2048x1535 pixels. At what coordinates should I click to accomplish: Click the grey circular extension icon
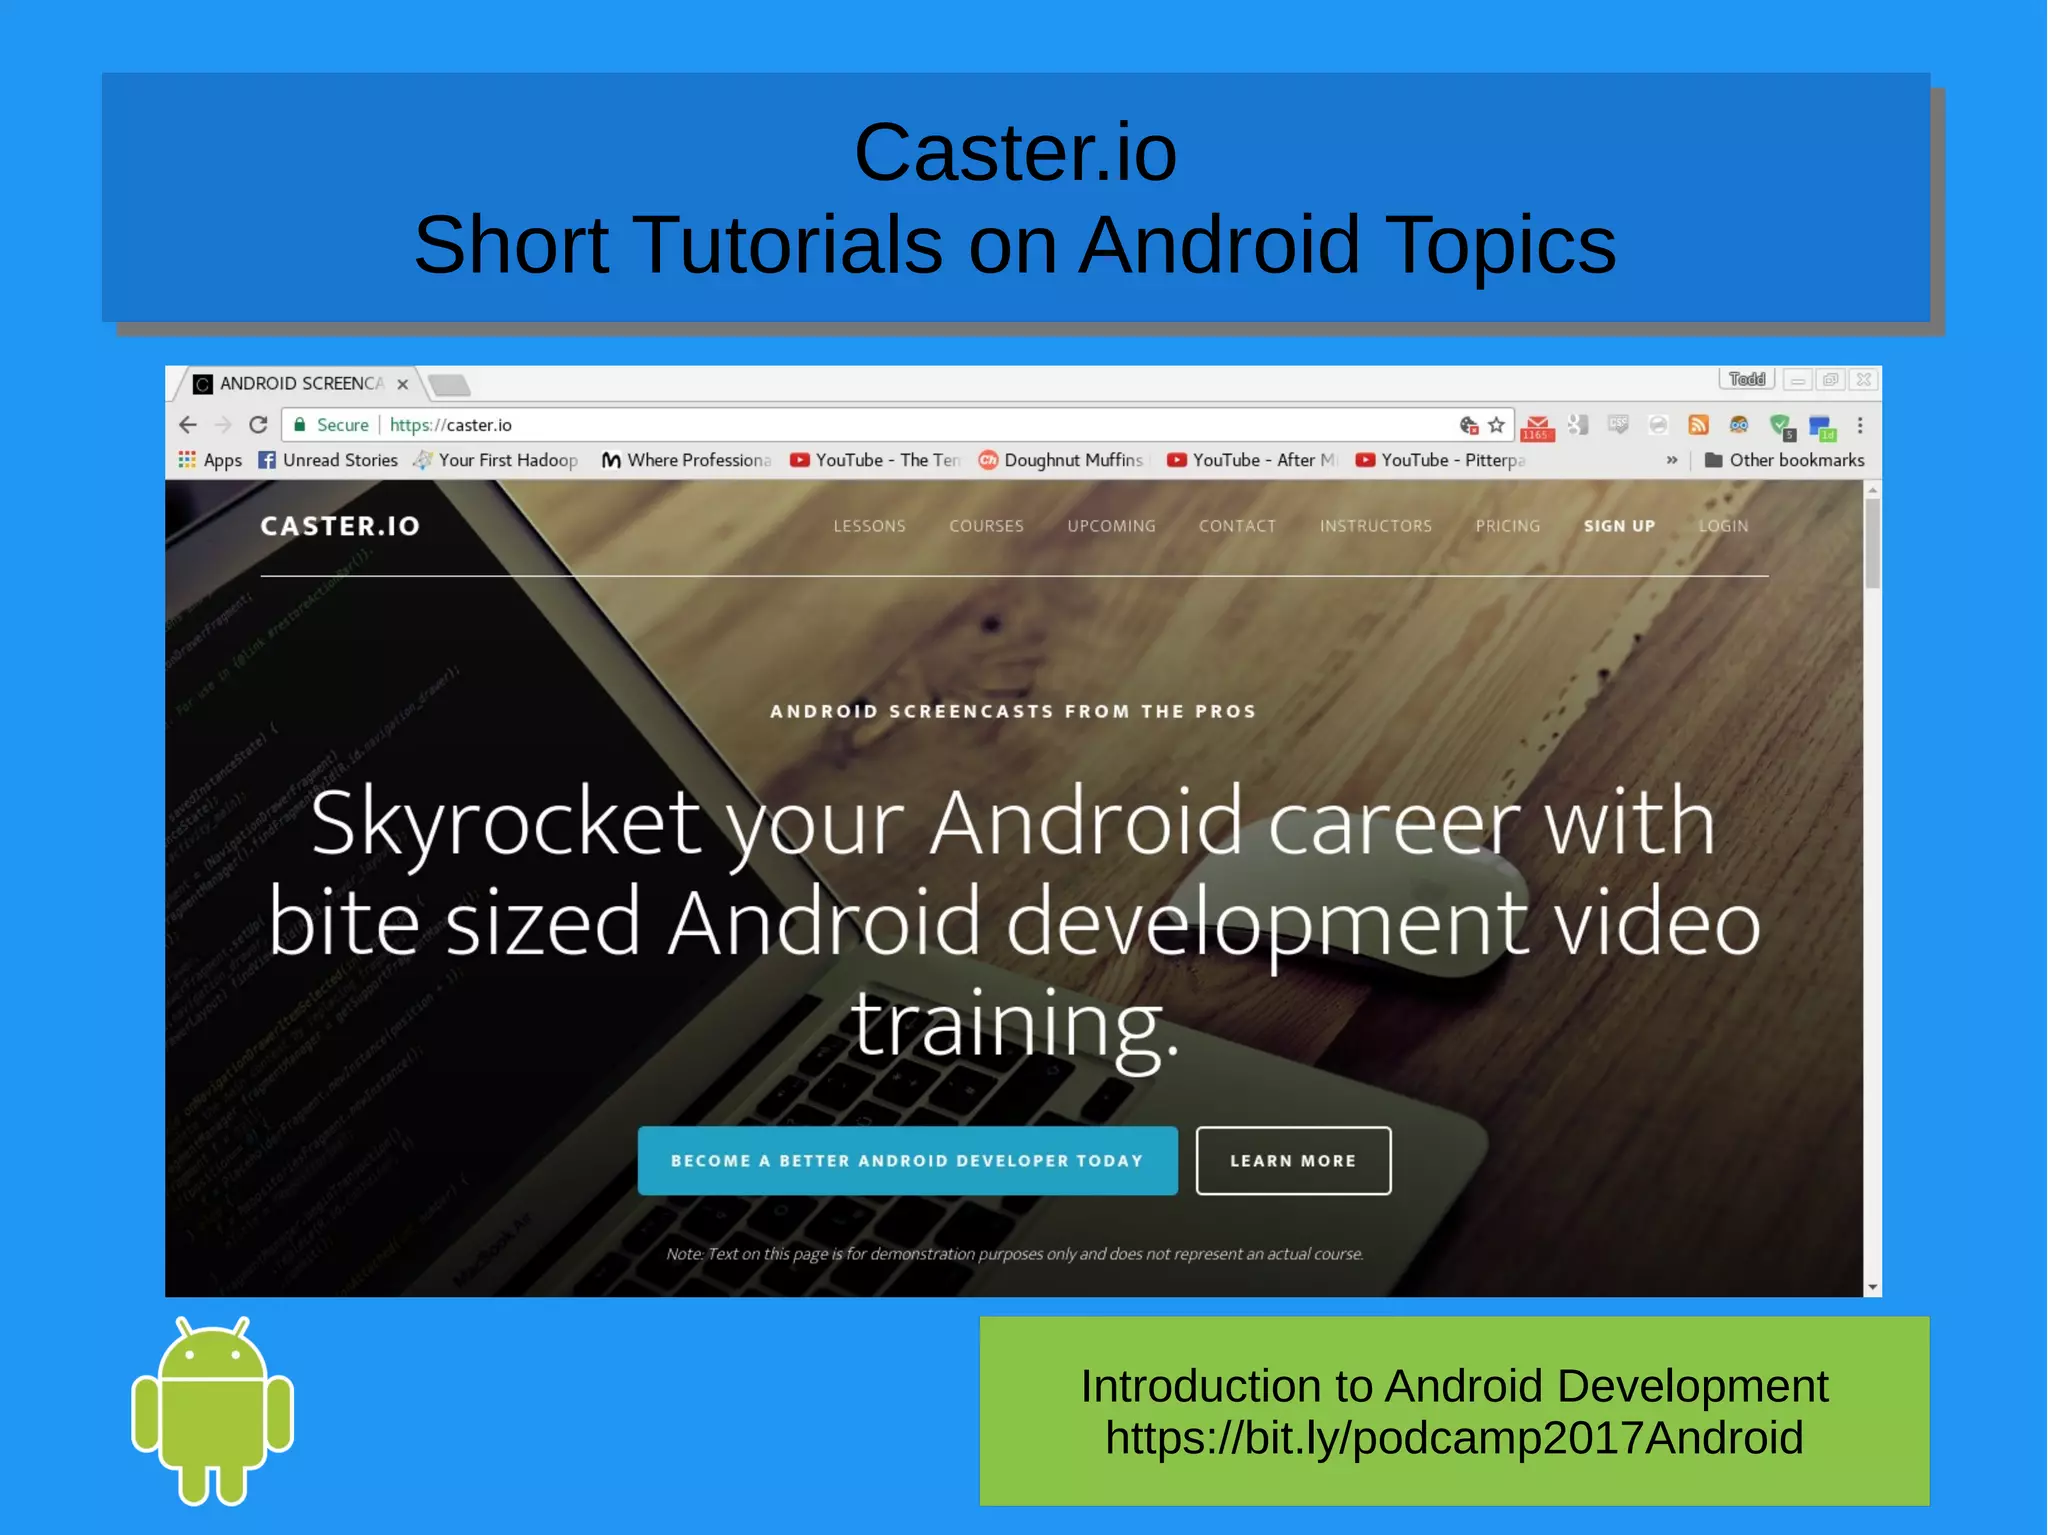point(1658,425)
